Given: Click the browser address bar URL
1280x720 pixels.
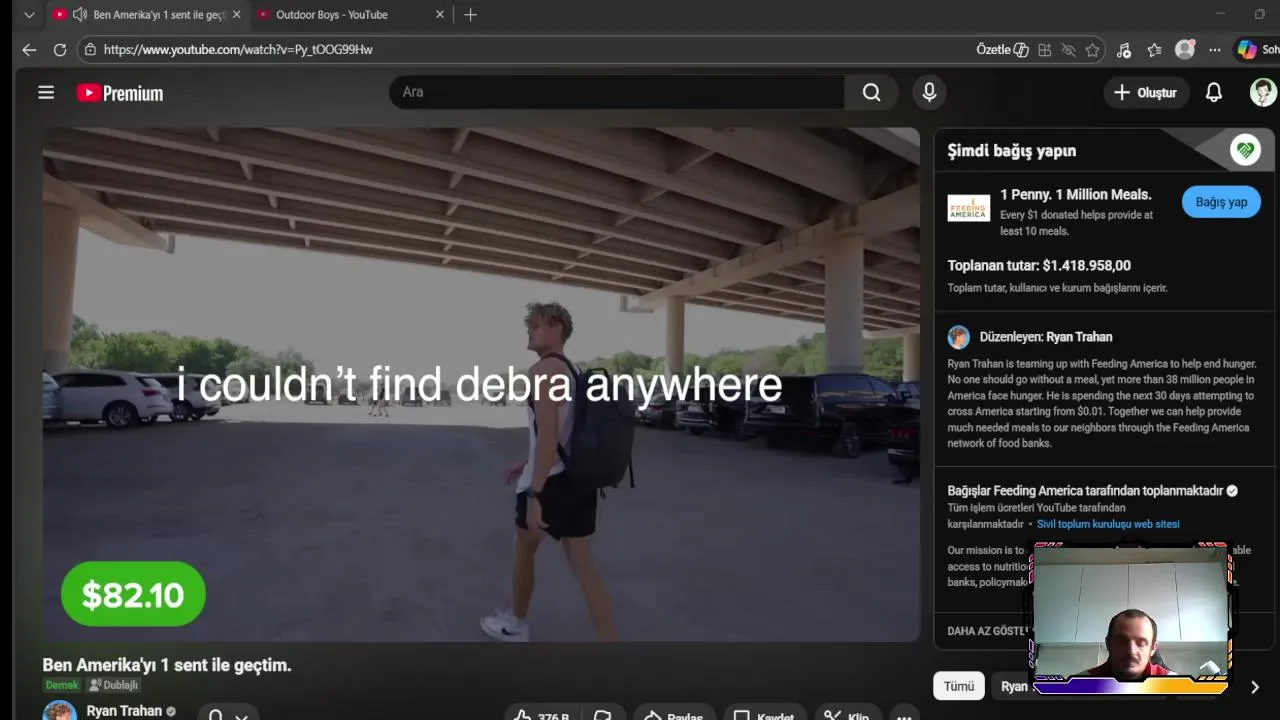Looking at the screenshot, I should point(238,49).
